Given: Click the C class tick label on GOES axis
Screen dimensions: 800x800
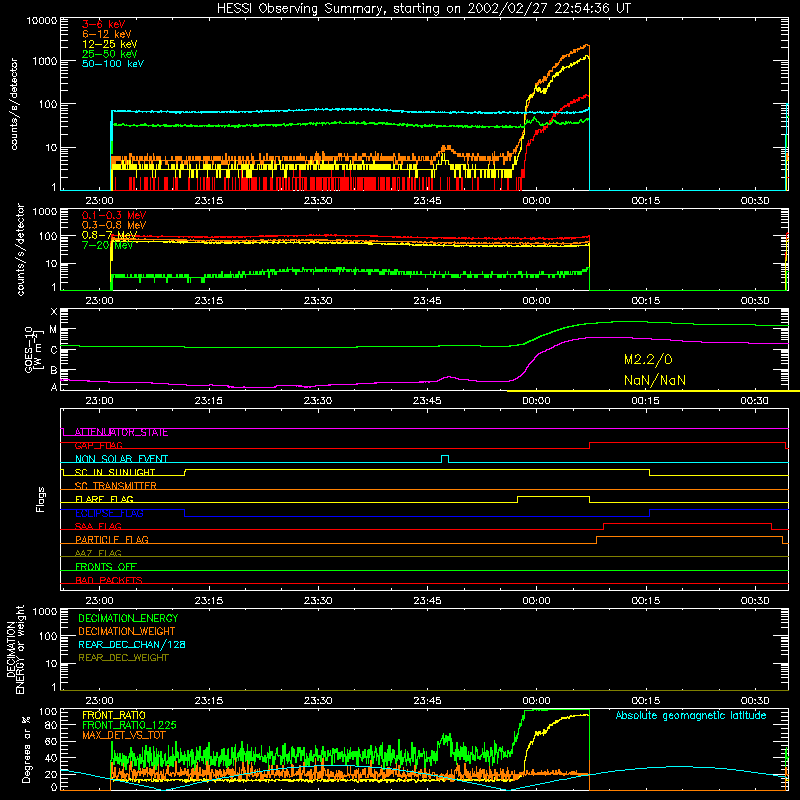Looking at the screenshot, I should tap(54, 351).
